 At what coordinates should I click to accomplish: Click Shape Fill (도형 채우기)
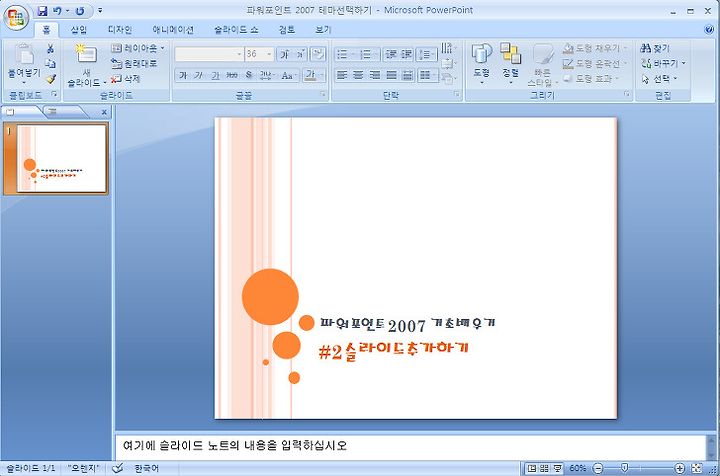point(595,48)
